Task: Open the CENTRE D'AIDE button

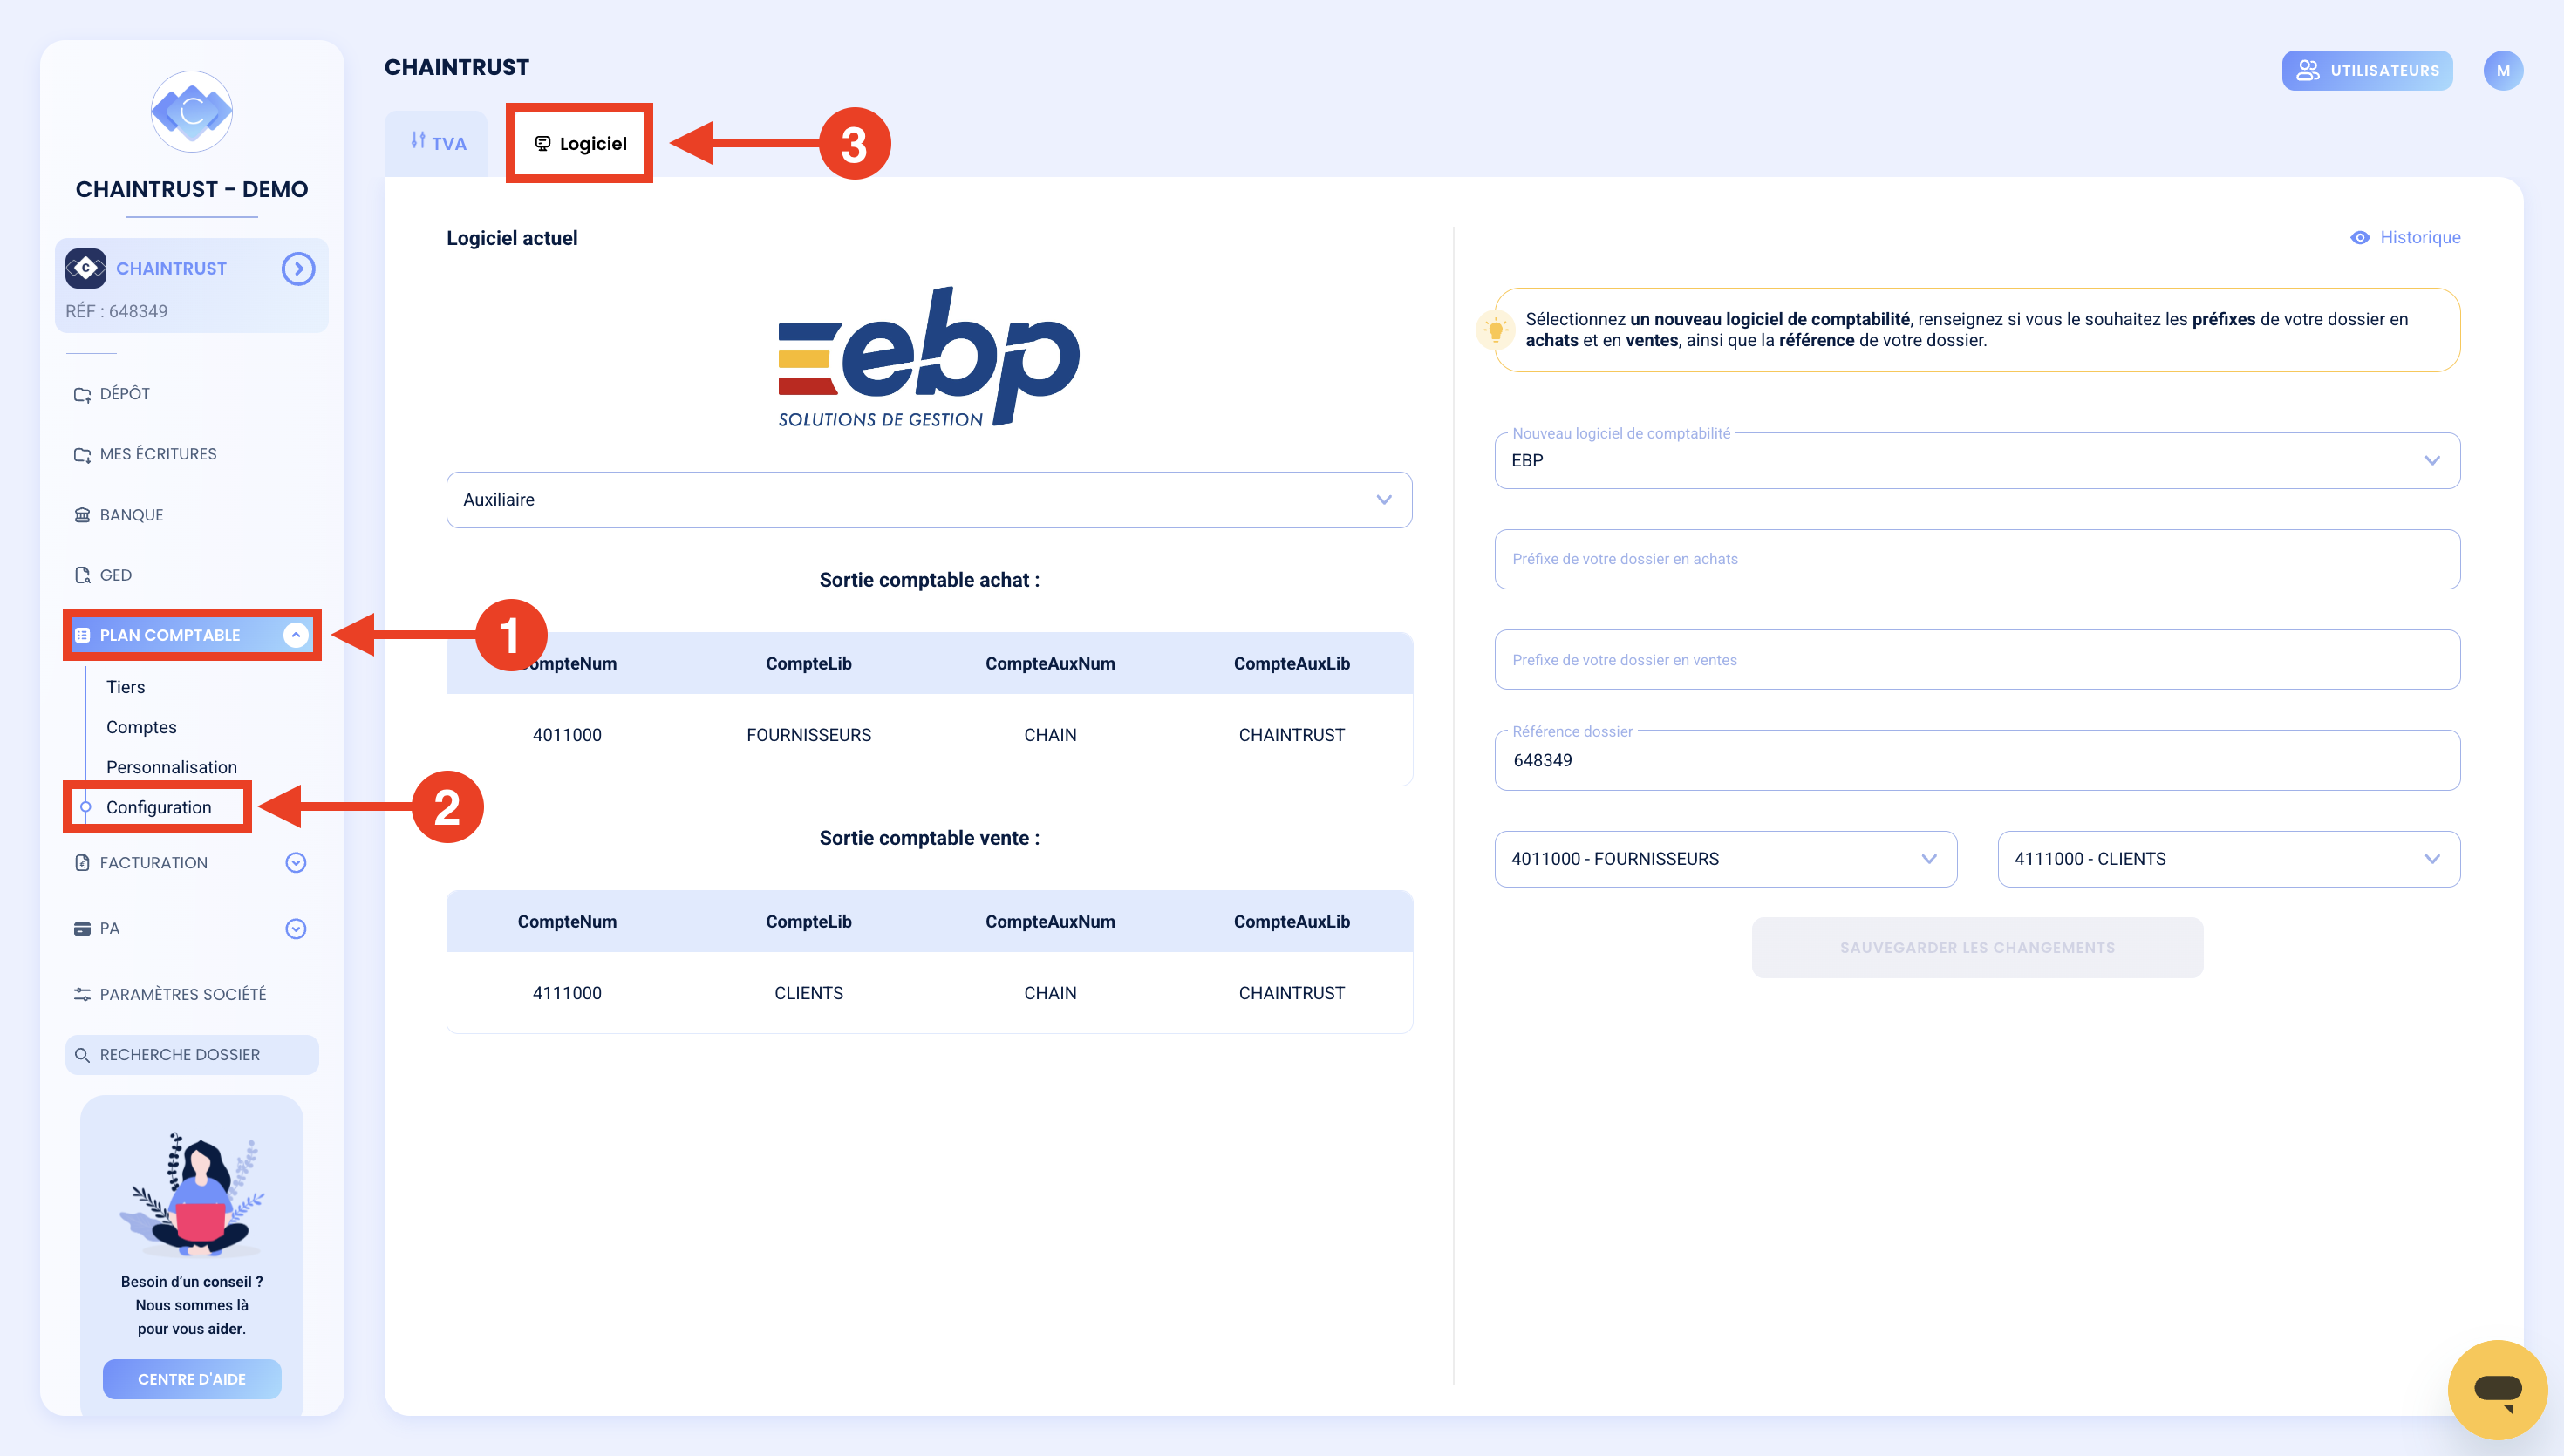Action: pyautogui.click(x=192, y=1379)
